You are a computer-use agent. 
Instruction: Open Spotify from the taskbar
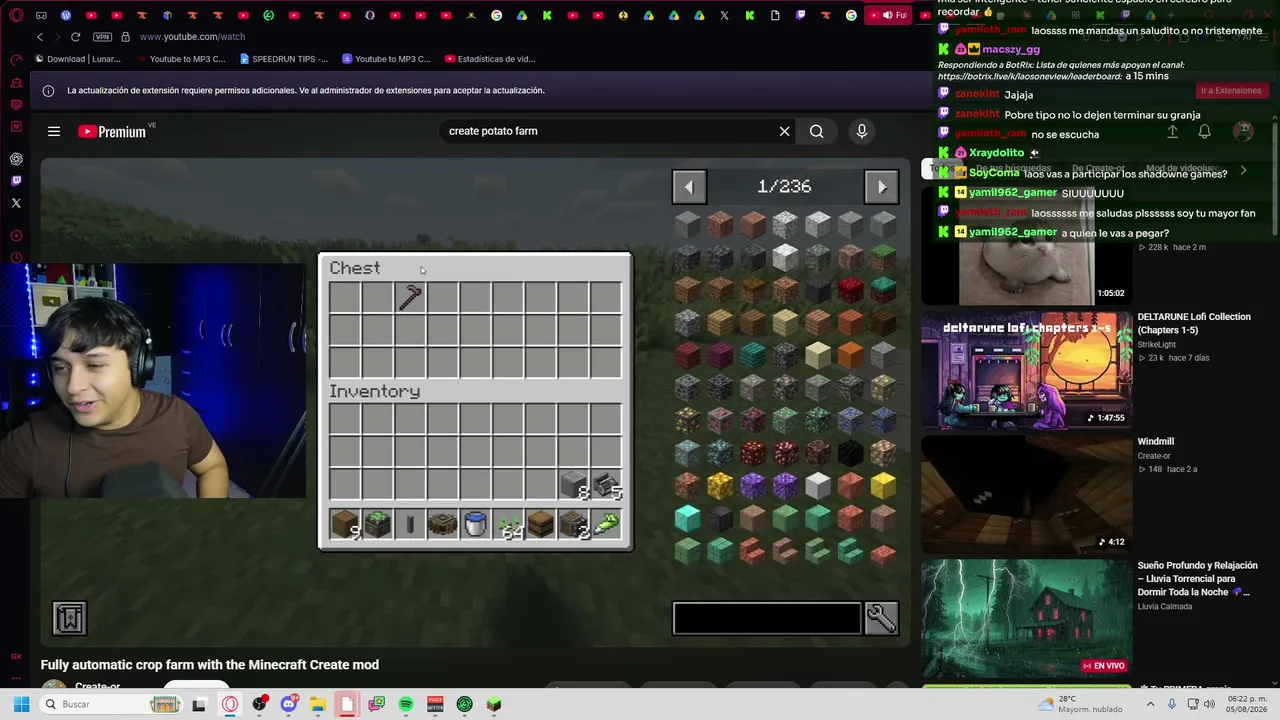[x=406, y=704]
